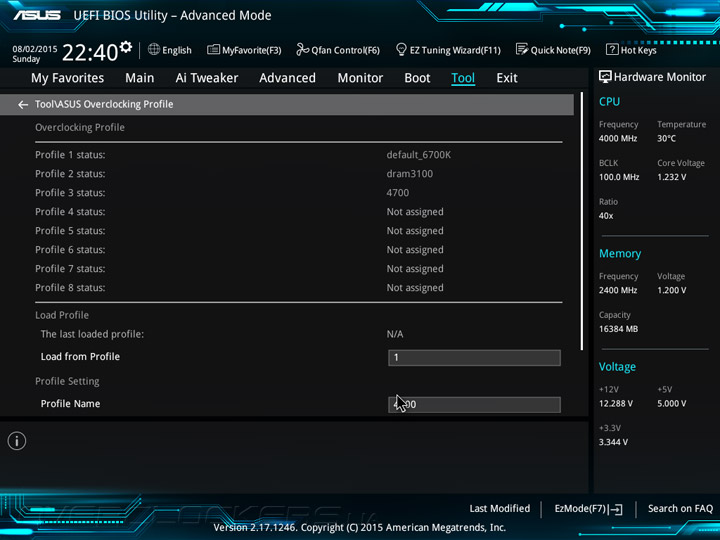720x540 pixels.
Task: Click the Hot Keys question mark icon
Action: point(612,49)
